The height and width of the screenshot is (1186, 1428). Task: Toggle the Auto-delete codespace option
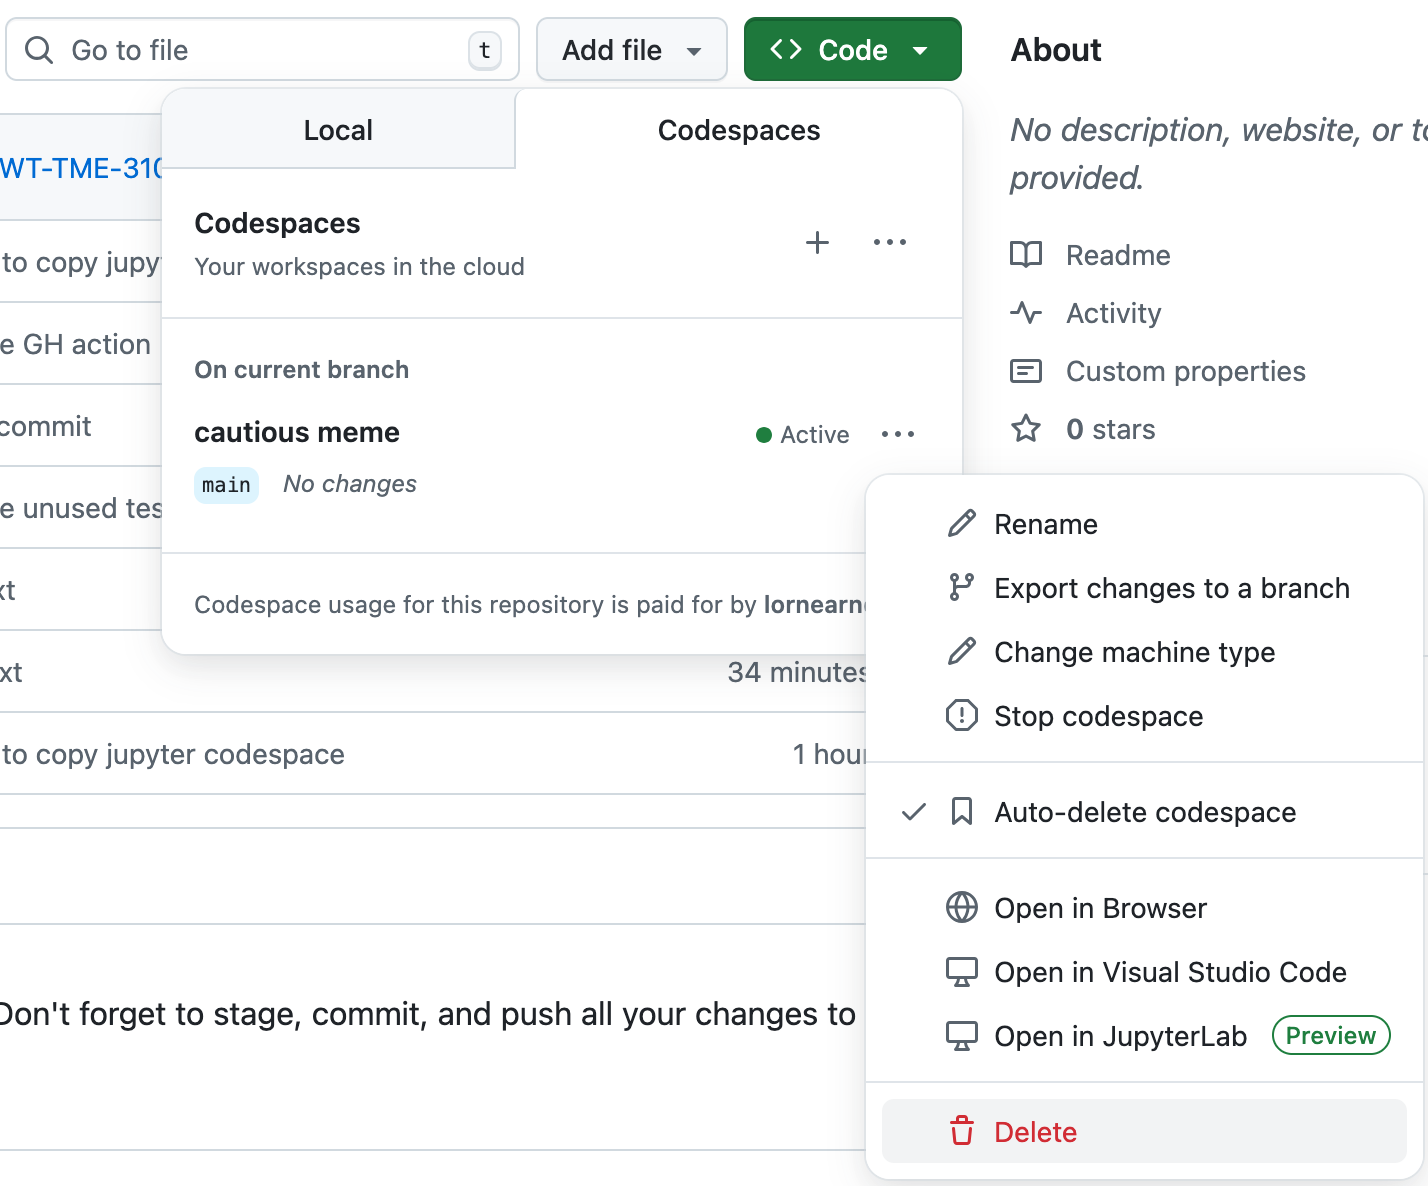point(1144,812)
